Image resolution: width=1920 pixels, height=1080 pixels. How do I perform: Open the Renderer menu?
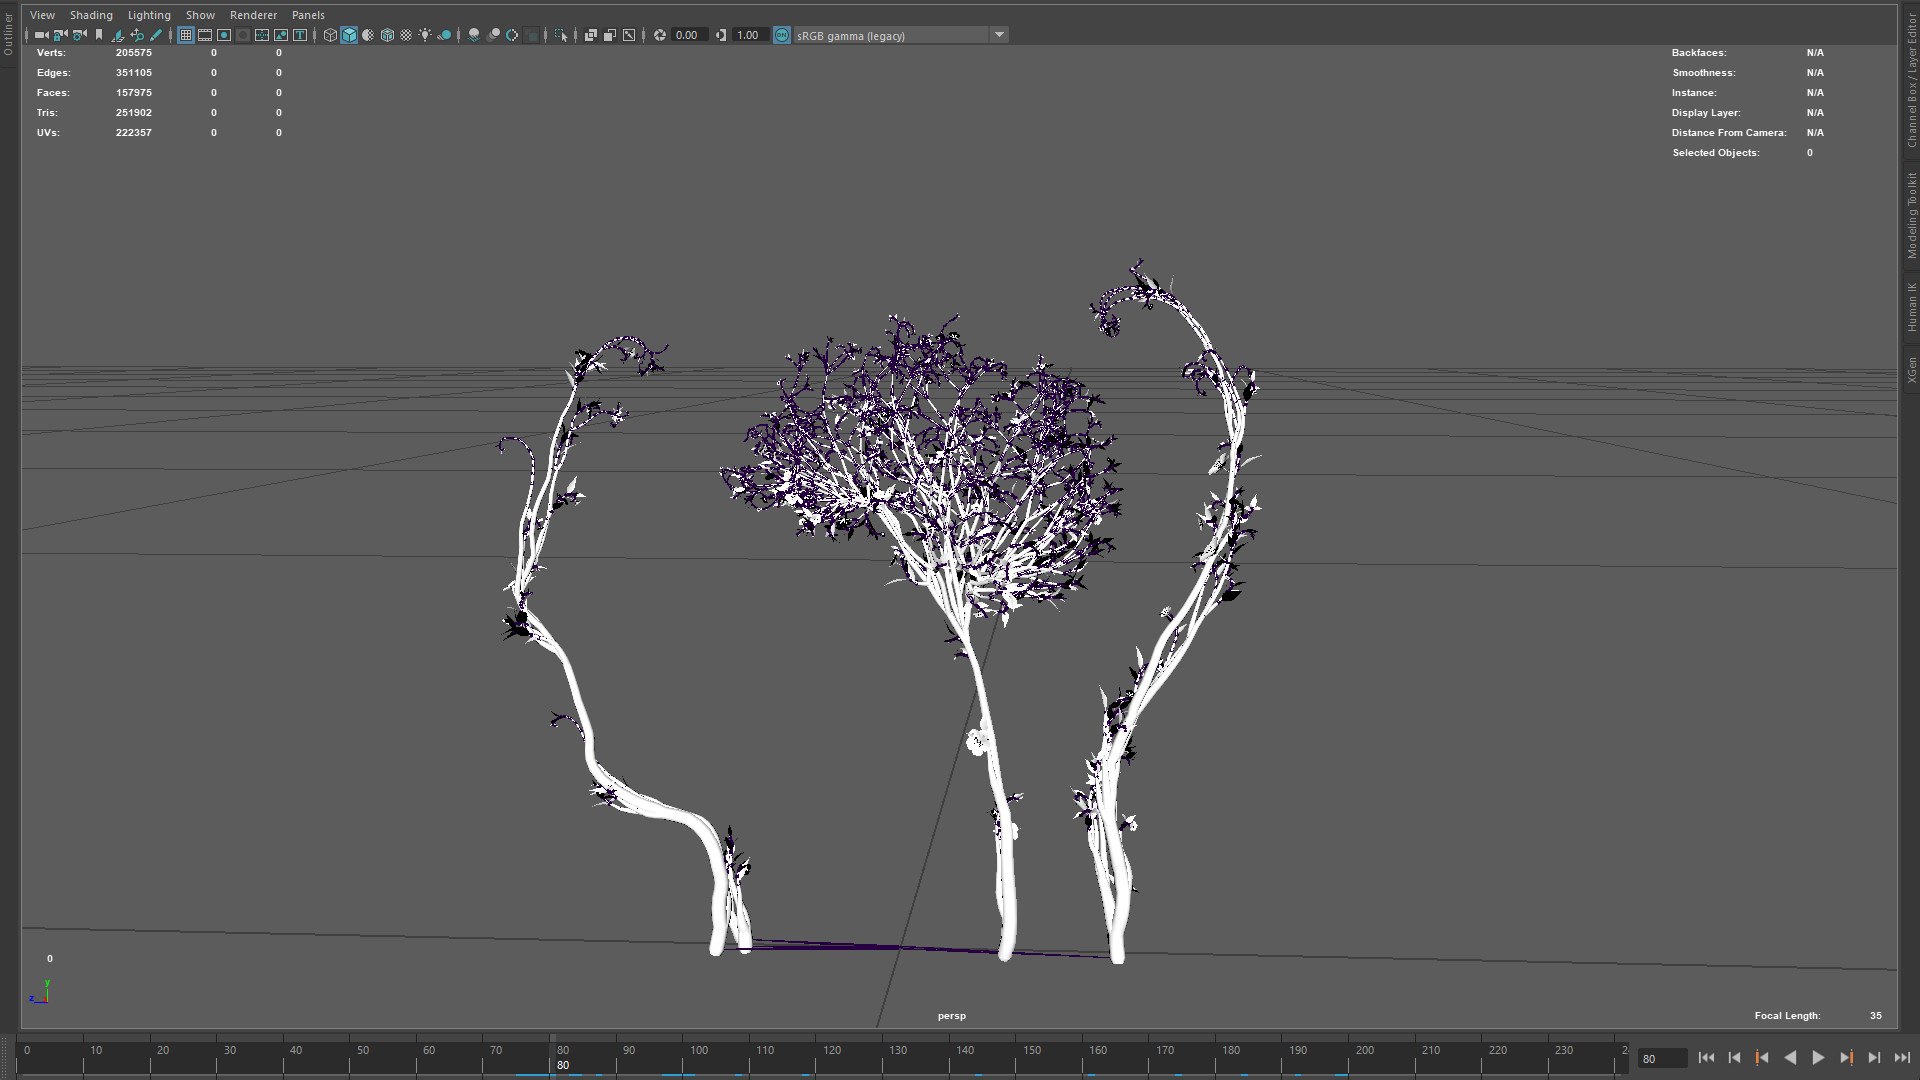(x=253, y=15)
